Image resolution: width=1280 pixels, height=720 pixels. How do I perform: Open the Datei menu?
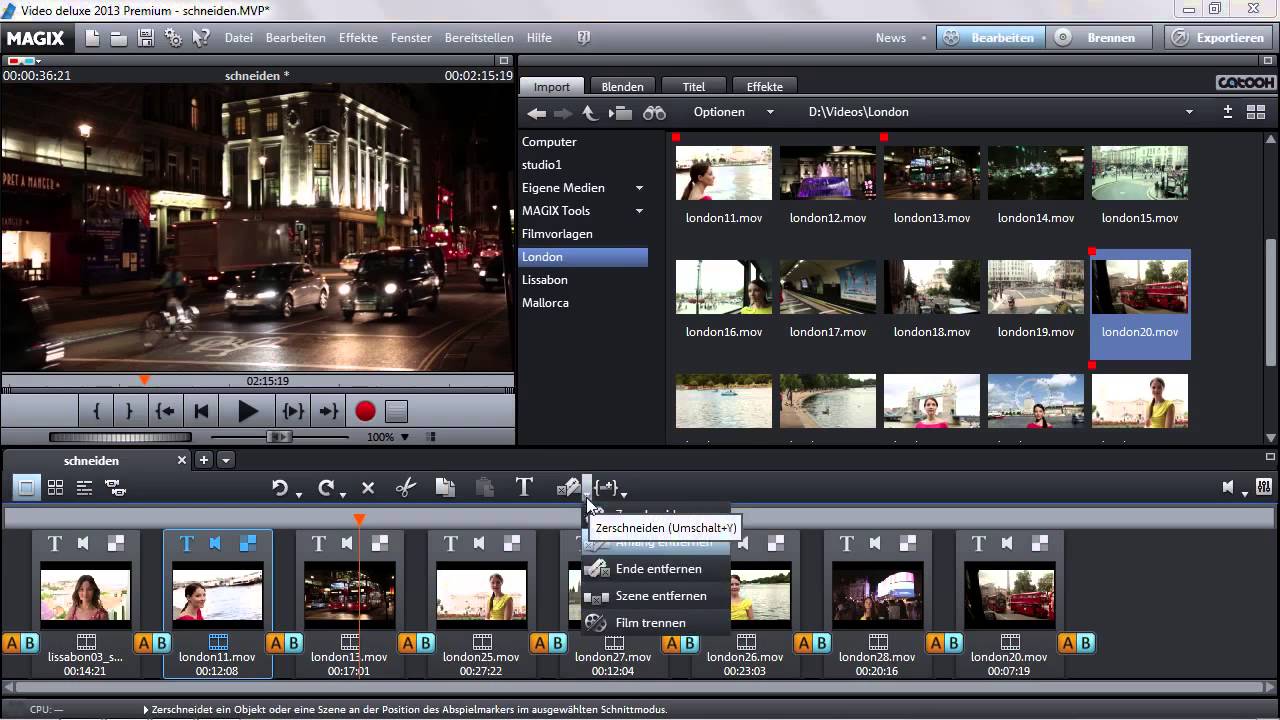(239, 38)
